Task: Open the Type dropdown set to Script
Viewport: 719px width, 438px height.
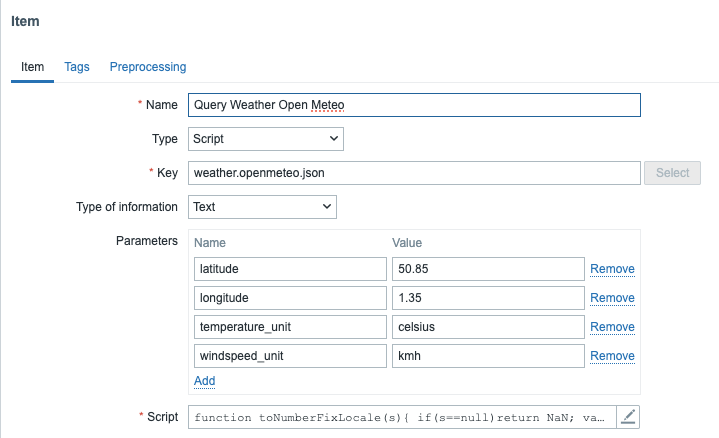Action: pos(266,139)
